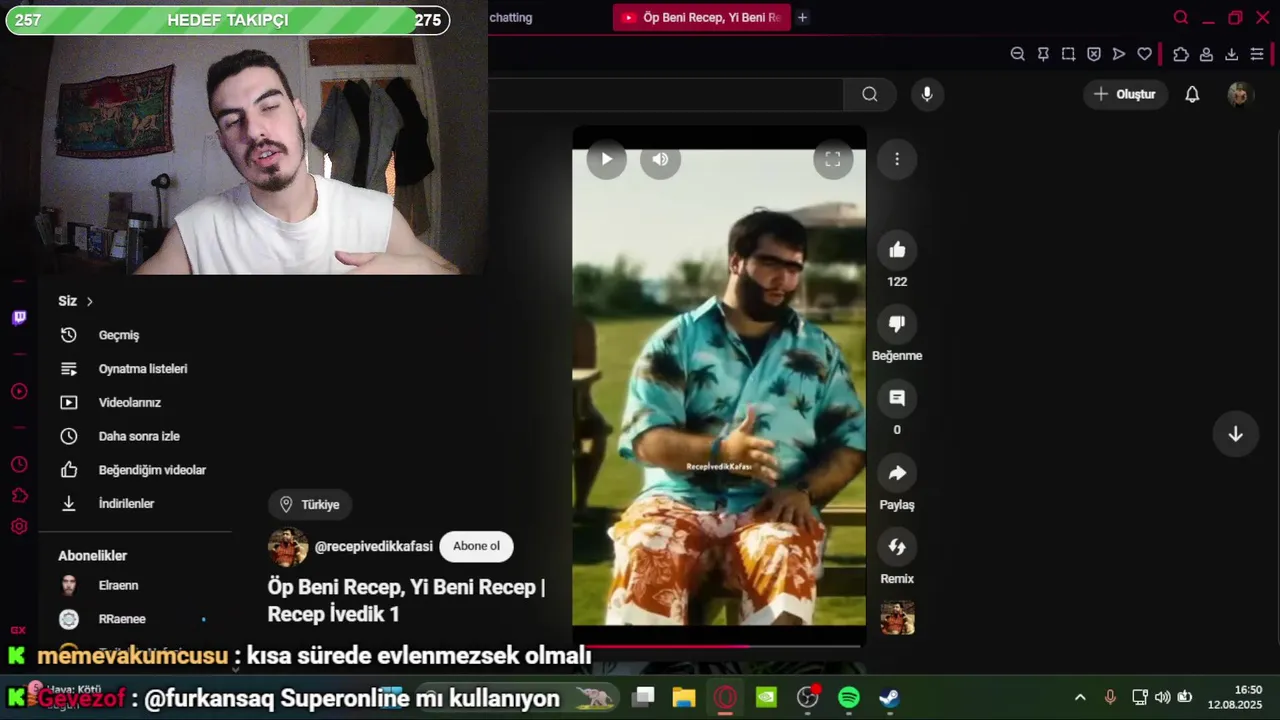Expand the Siz section chevron
Screen dimensions: 1280x720
tap(89, 301)
